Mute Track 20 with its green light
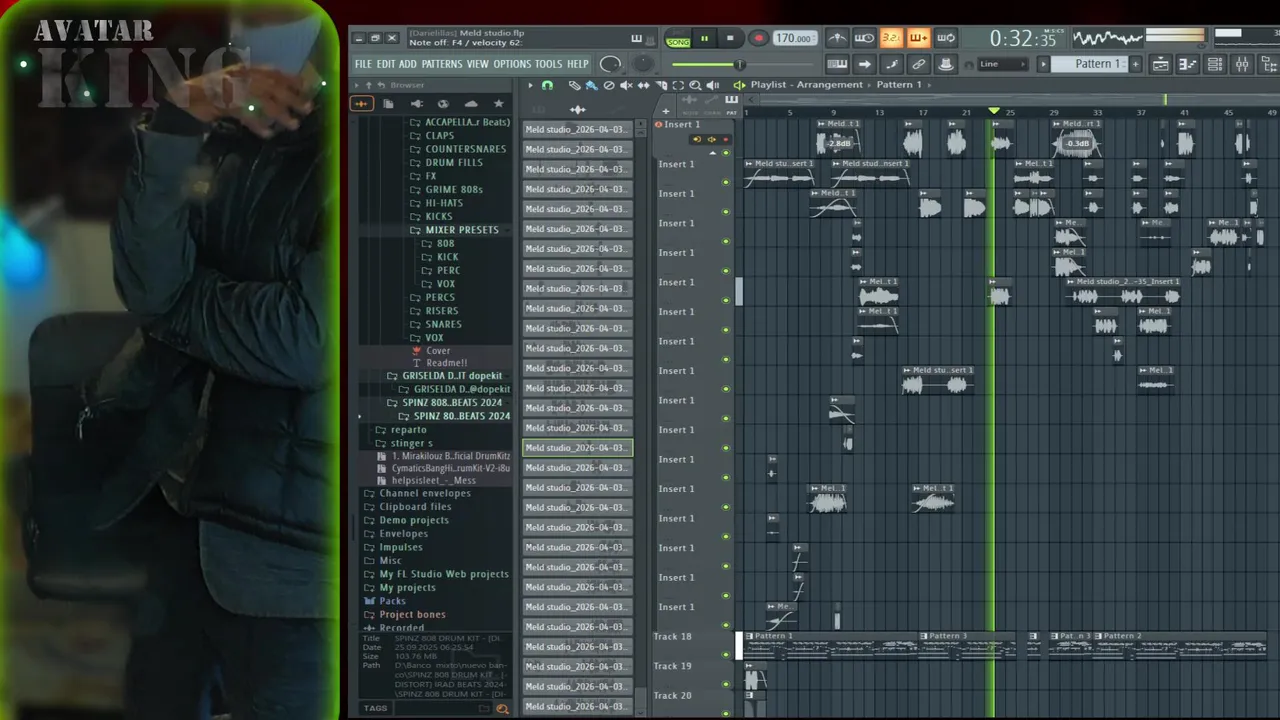 click(x=726, y=712)
